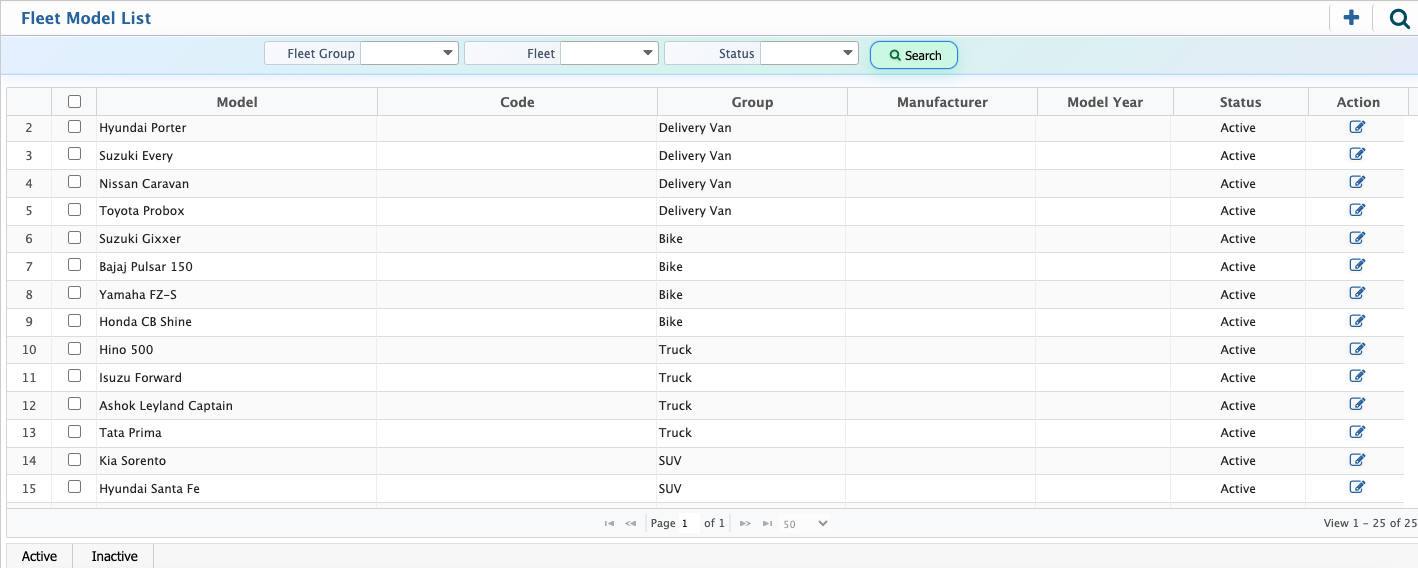Edit the Hino 500 row
This screenshot has width=1418, height=568.
(x=1357, y=349)
